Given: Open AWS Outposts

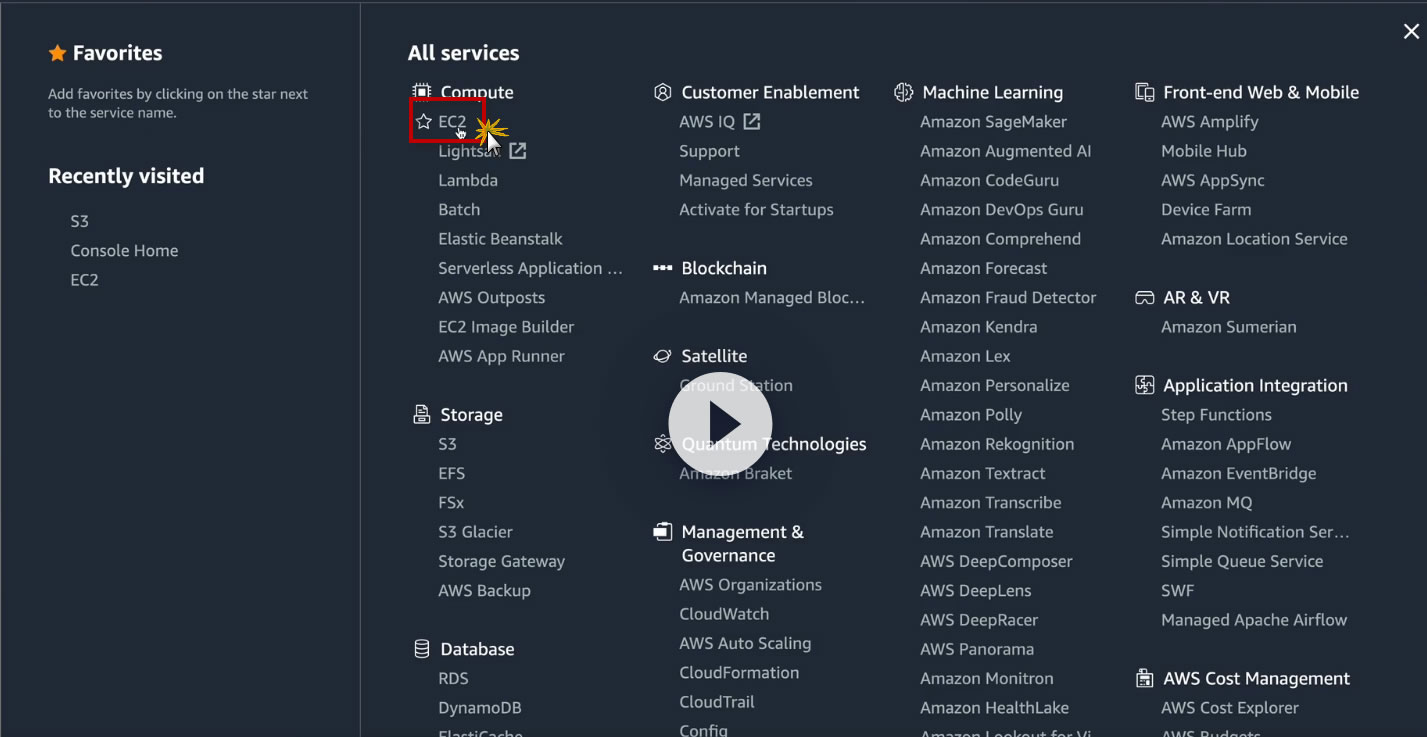Looking at the screenshot, I should (x=491, y=298).
